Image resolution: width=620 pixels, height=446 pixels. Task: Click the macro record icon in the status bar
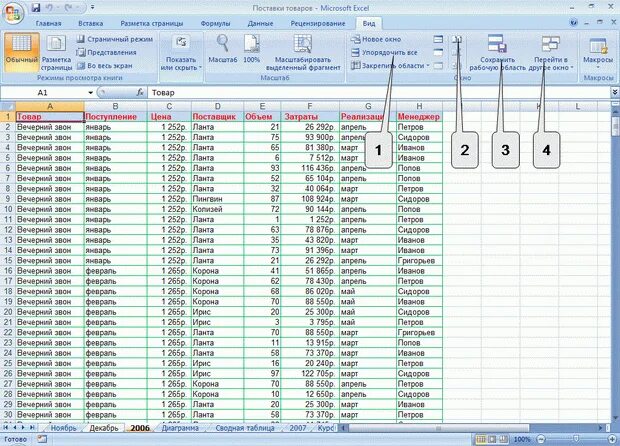(42, 439)
